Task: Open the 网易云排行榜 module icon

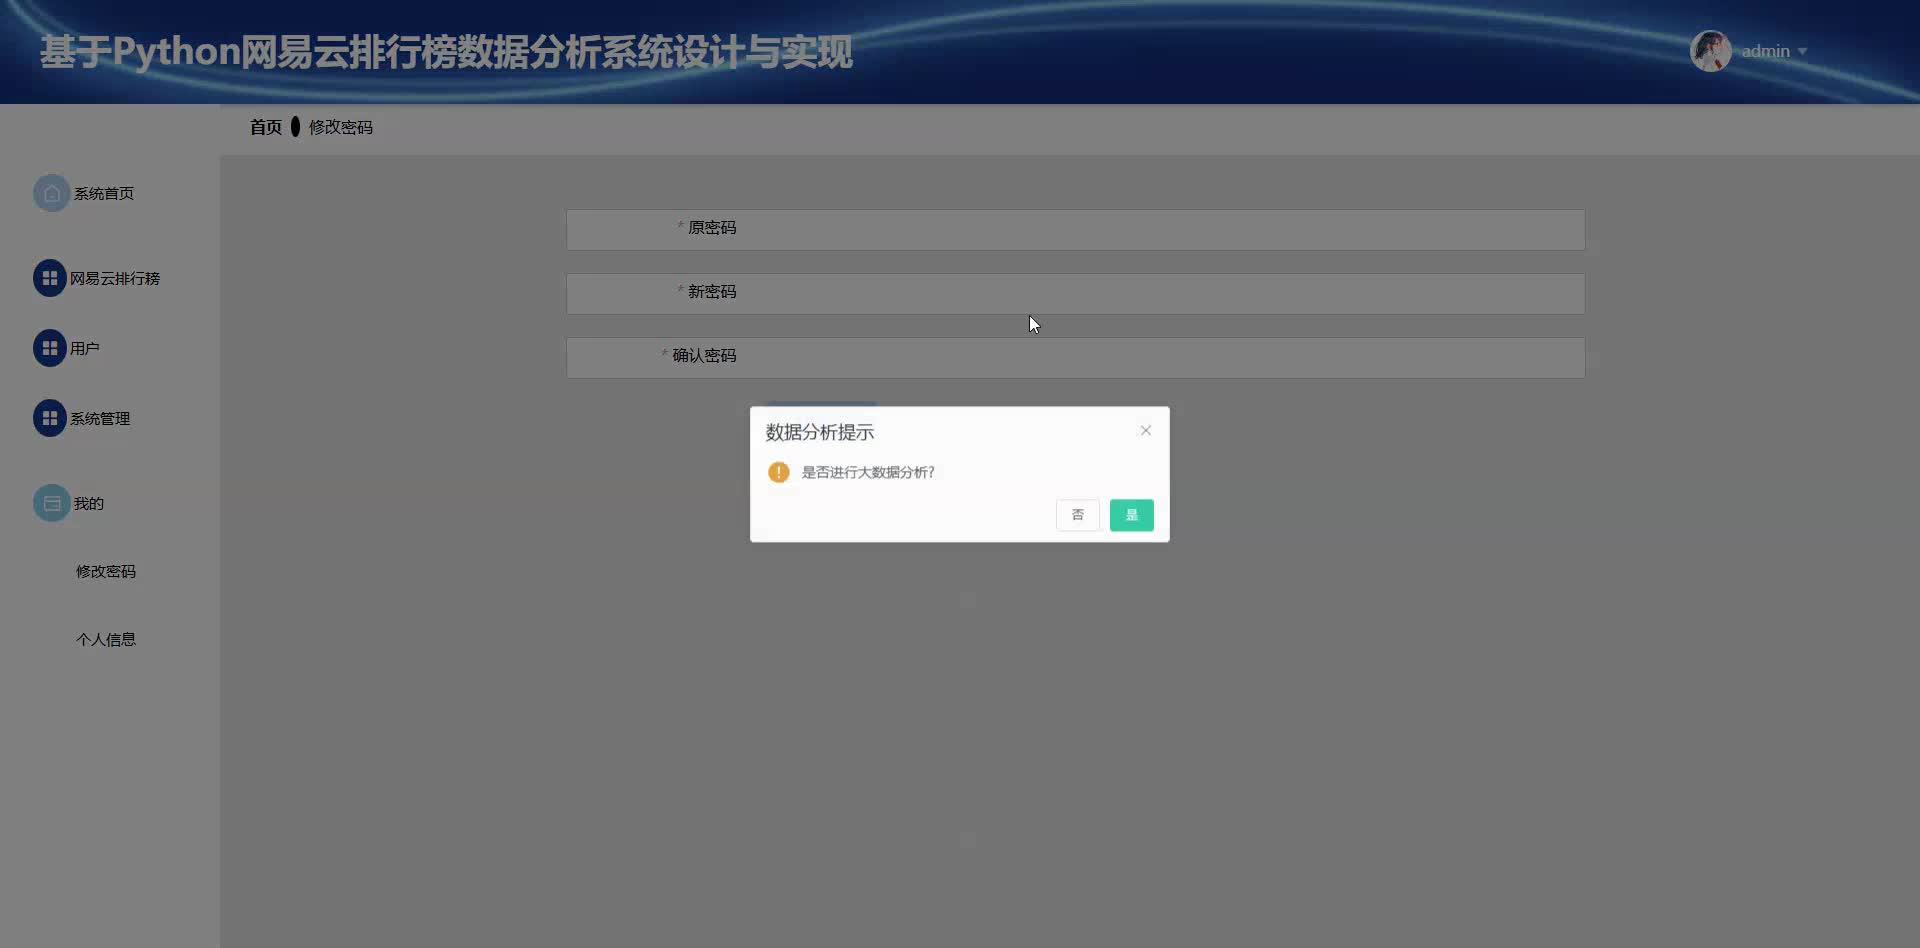Action: pos(49,278)
